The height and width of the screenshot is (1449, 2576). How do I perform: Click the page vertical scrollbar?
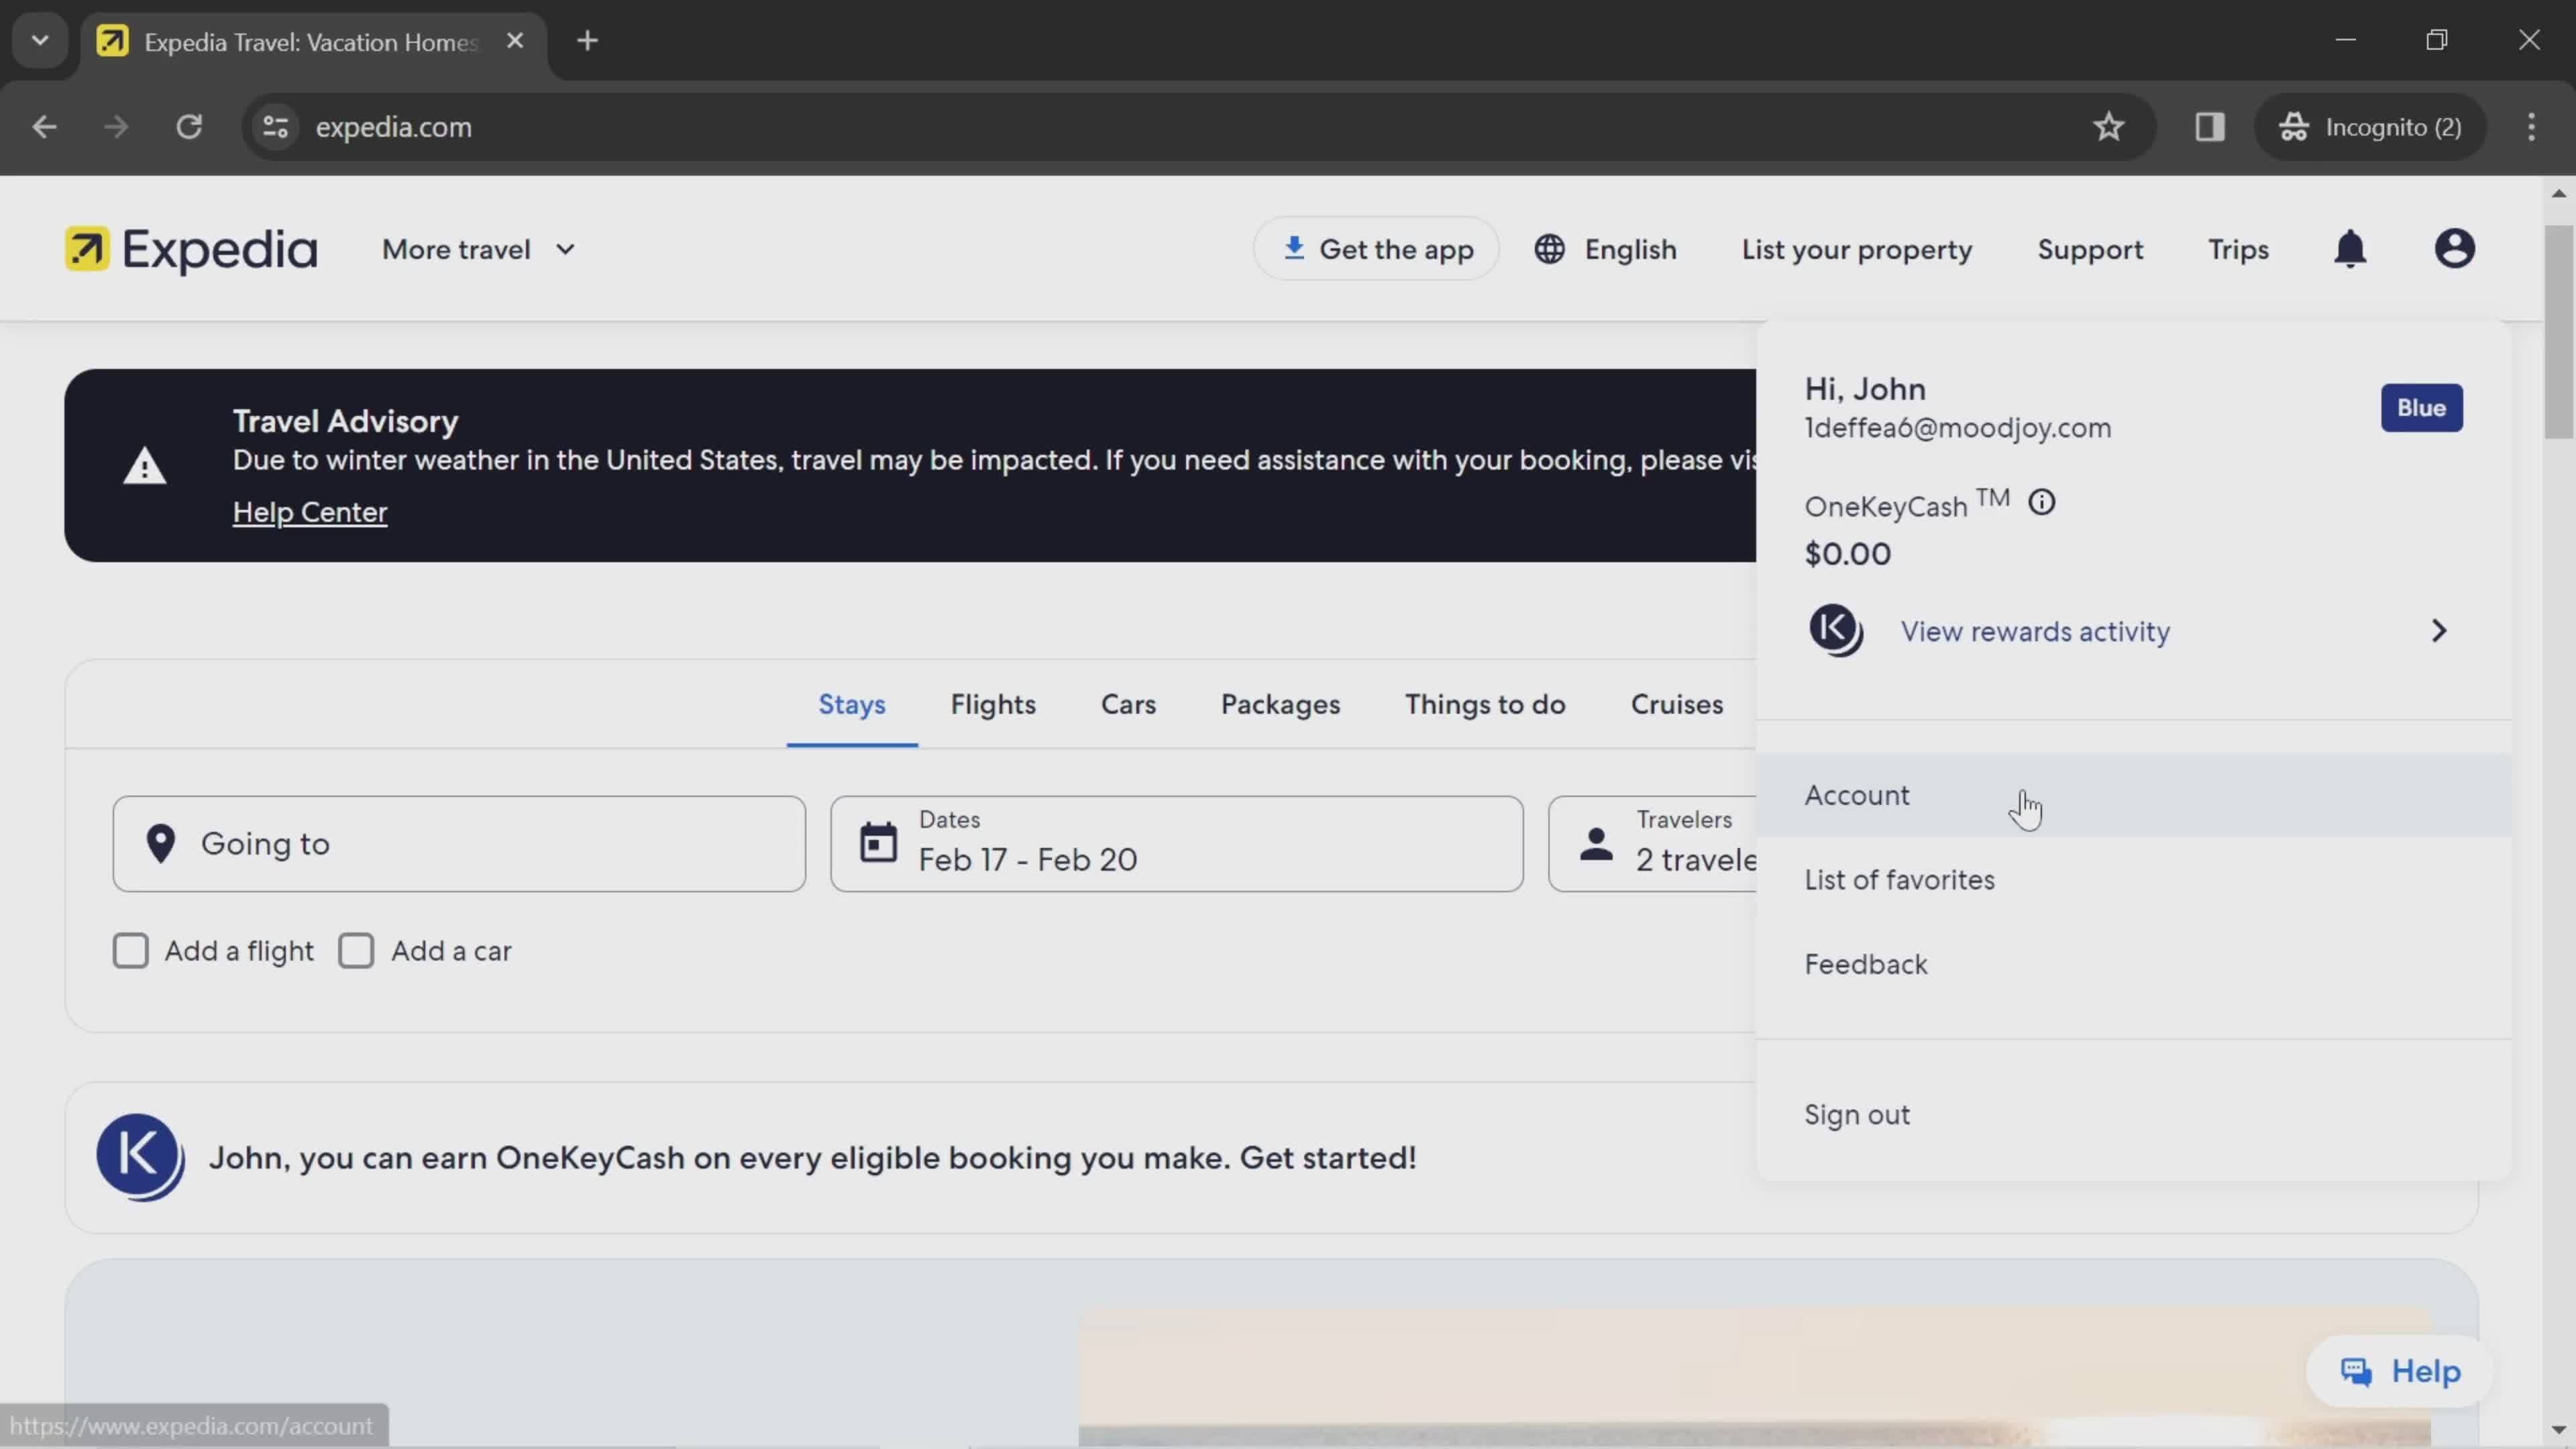coord(2559,331)
